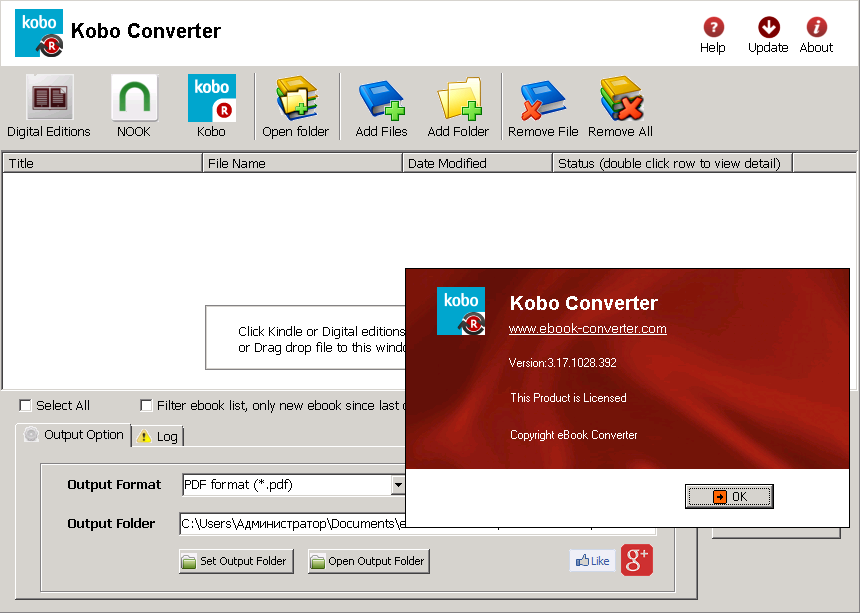
Task: Click the drag drop hint box
Action: tap(305, 338)
